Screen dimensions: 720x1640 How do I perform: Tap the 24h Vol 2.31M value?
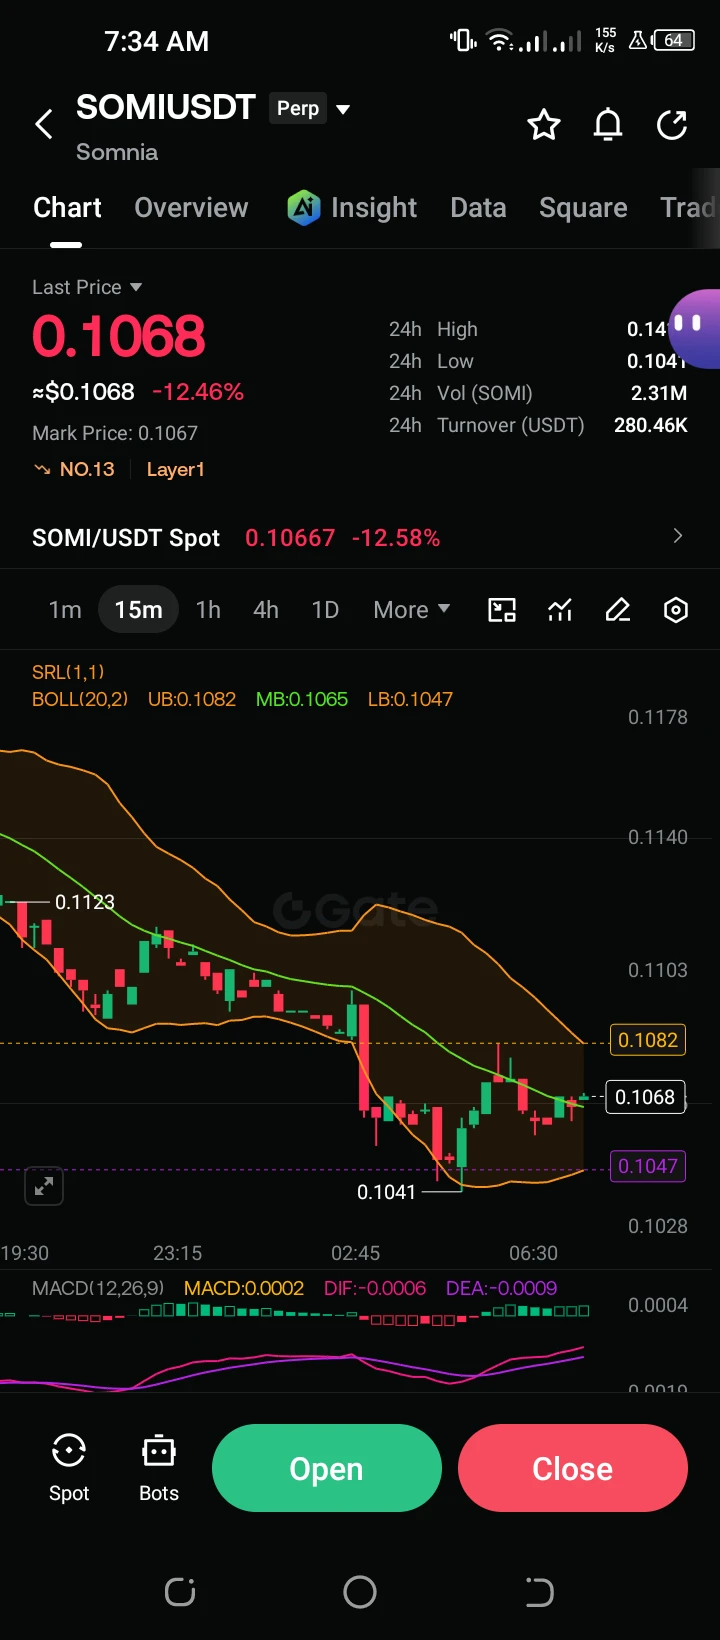tap(659, 393)
